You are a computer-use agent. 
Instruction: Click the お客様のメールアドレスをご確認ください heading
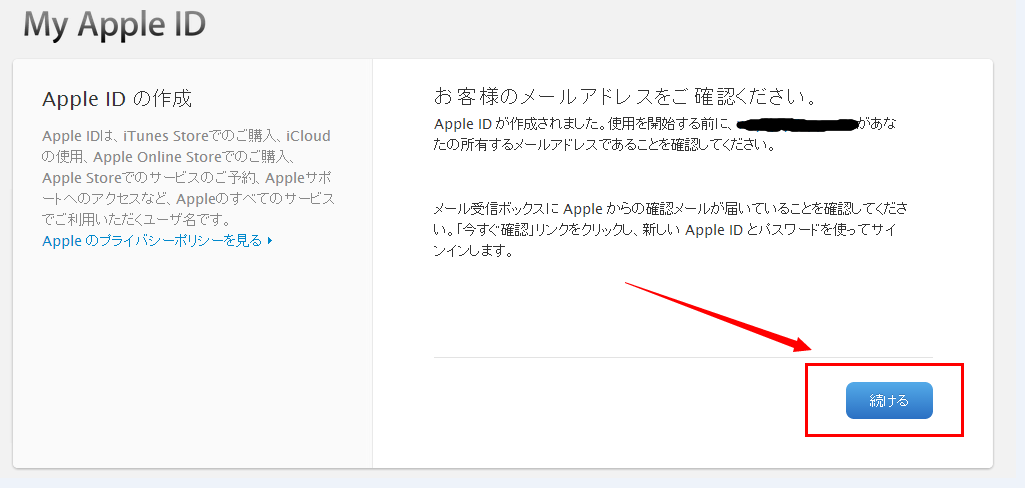626,97
